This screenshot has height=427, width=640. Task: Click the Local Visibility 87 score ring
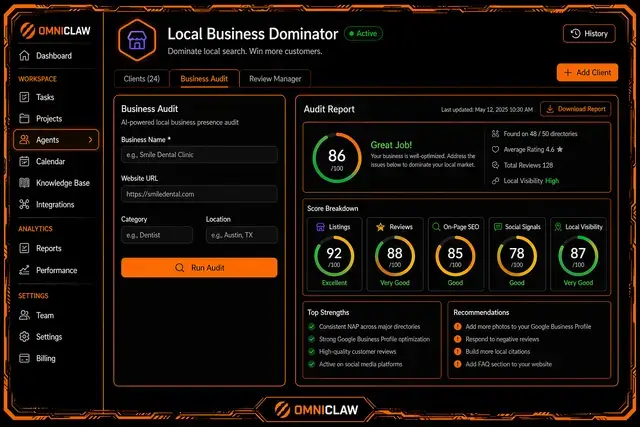click(578, 256)
